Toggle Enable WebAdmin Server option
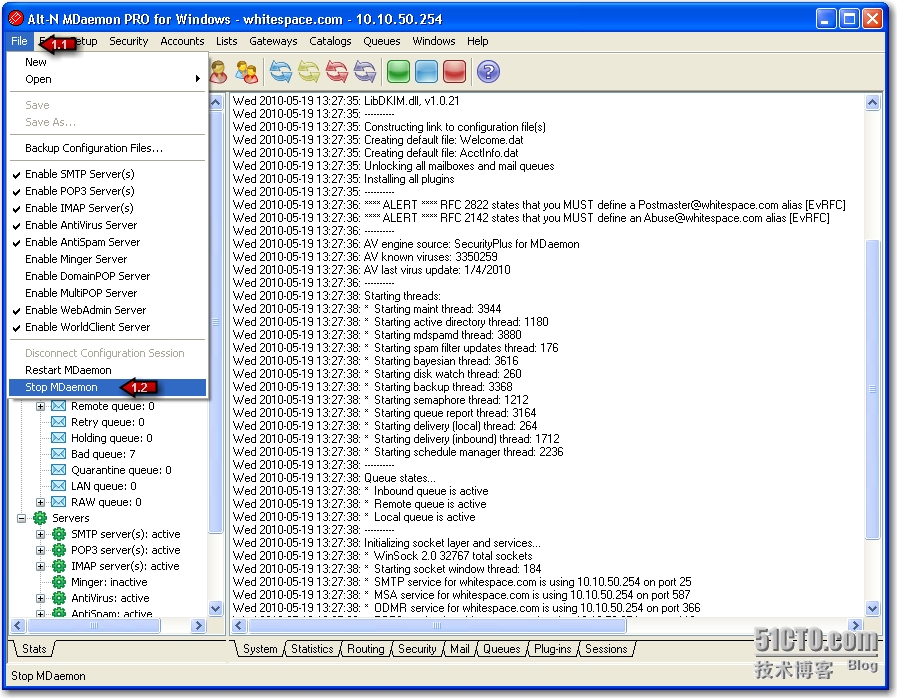897x698 pixels. (108, 310)
